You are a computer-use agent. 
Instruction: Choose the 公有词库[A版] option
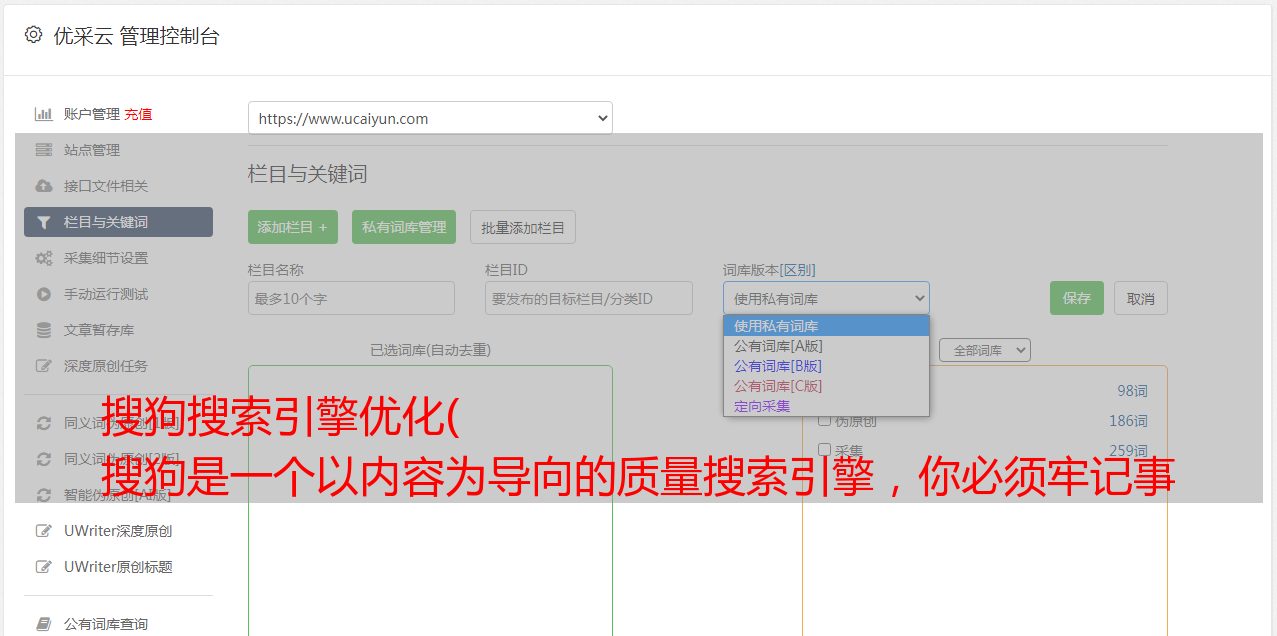(x=826, y=346)
